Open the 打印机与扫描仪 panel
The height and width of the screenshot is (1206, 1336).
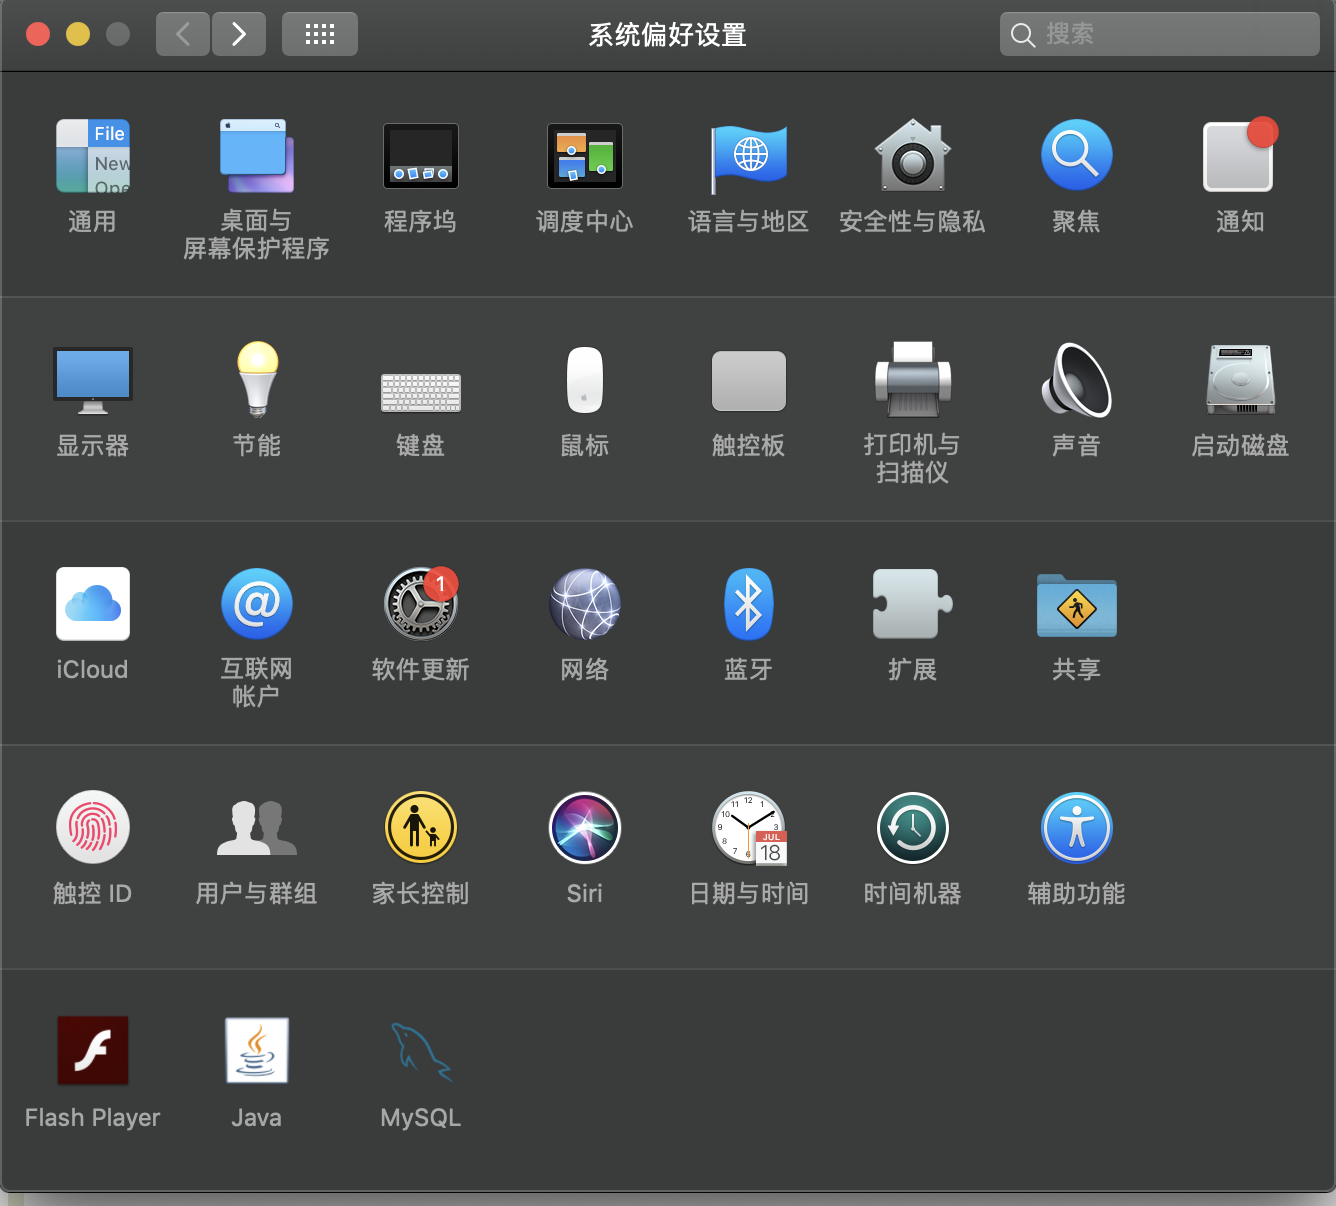(x=912, y=380)
